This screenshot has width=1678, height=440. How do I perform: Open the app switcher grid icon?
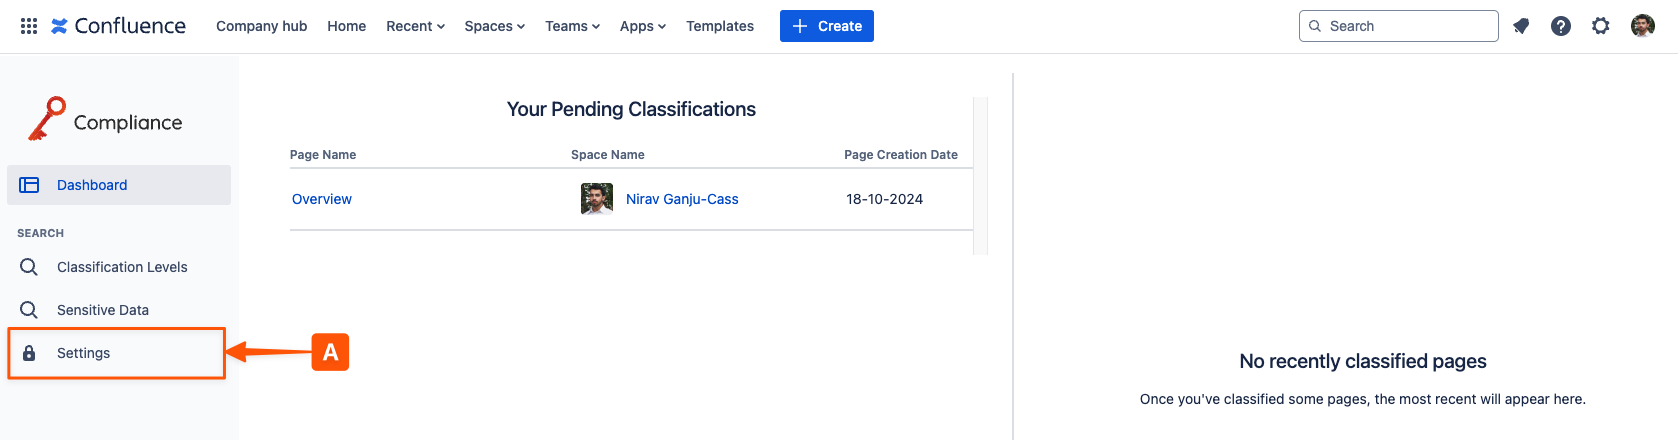(29, 26)
